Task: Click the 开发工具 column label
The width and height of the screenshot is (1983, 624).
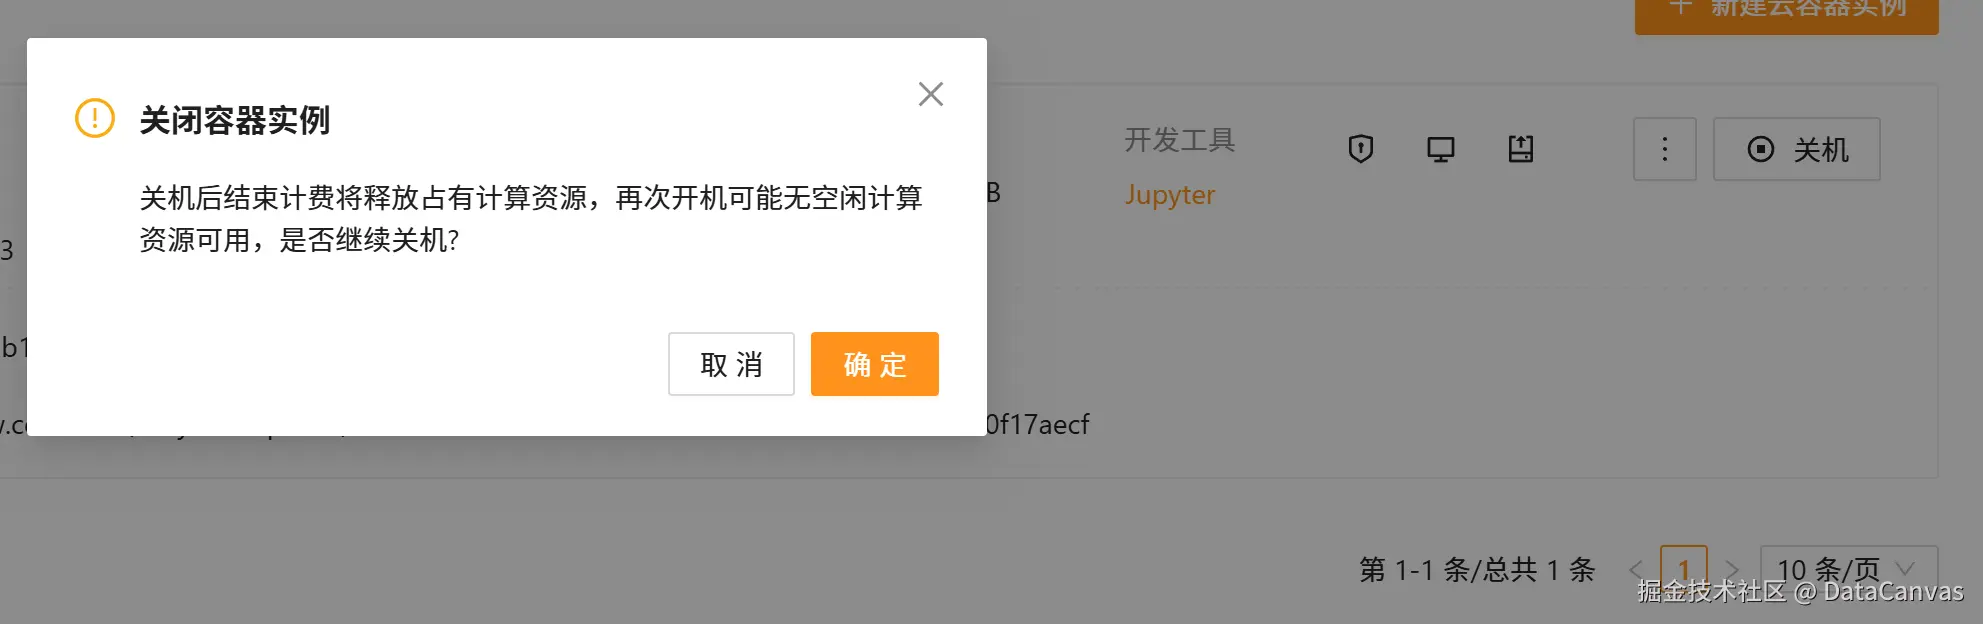Action: click(1180, 140)
